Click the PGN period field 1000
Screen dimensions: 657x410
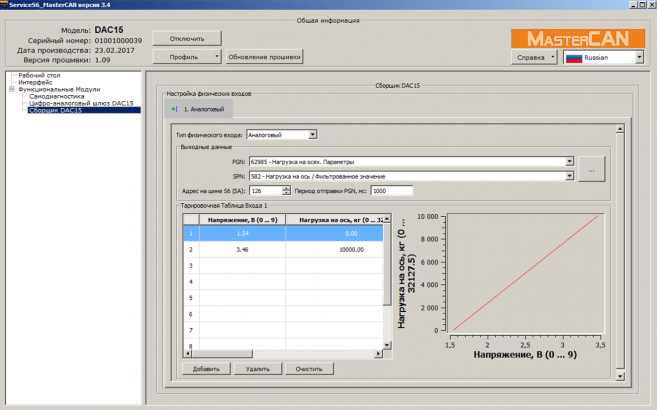(391, 191)
